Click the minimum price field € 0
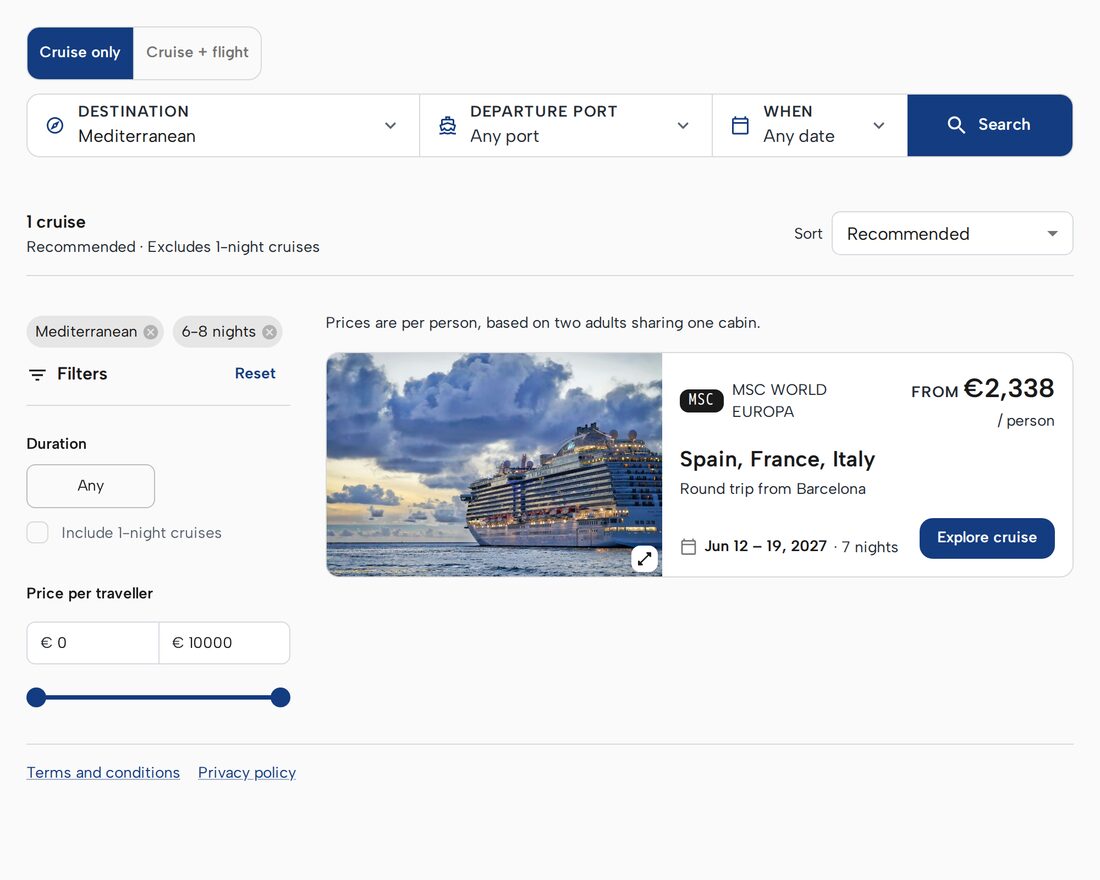Viewport: 1100px width, 880px height. click(93, 643)
